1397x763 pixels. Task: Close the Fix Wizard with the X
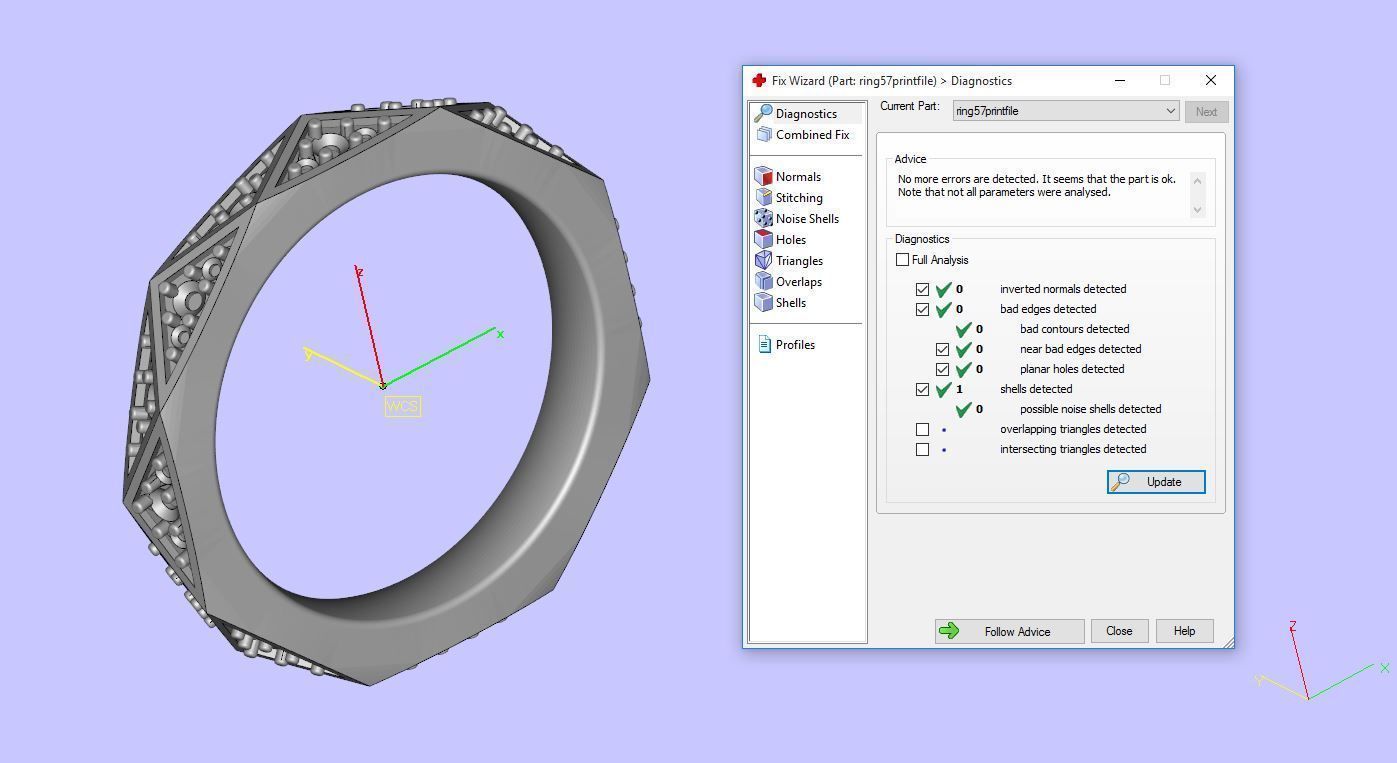pyautogui.click(x=1210, y=80)
